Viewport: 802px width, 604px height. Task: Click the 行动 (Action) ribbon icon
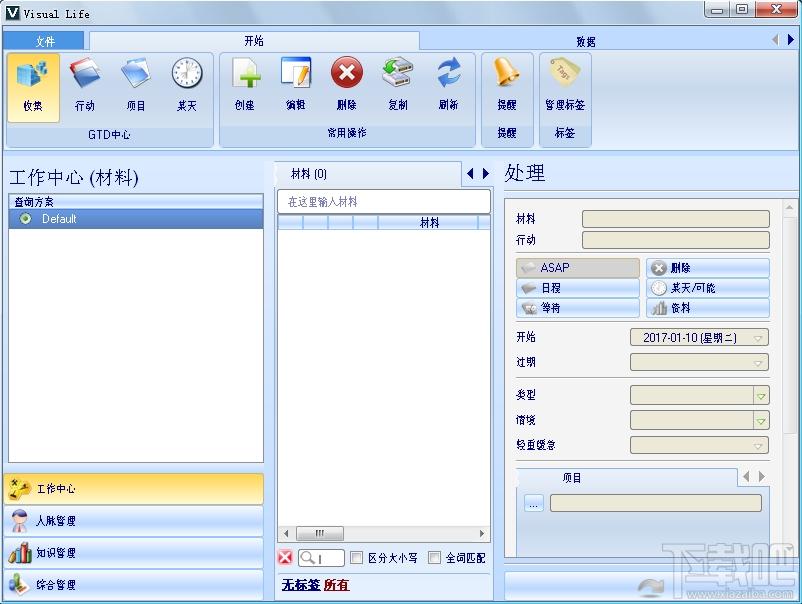(85, 85)
